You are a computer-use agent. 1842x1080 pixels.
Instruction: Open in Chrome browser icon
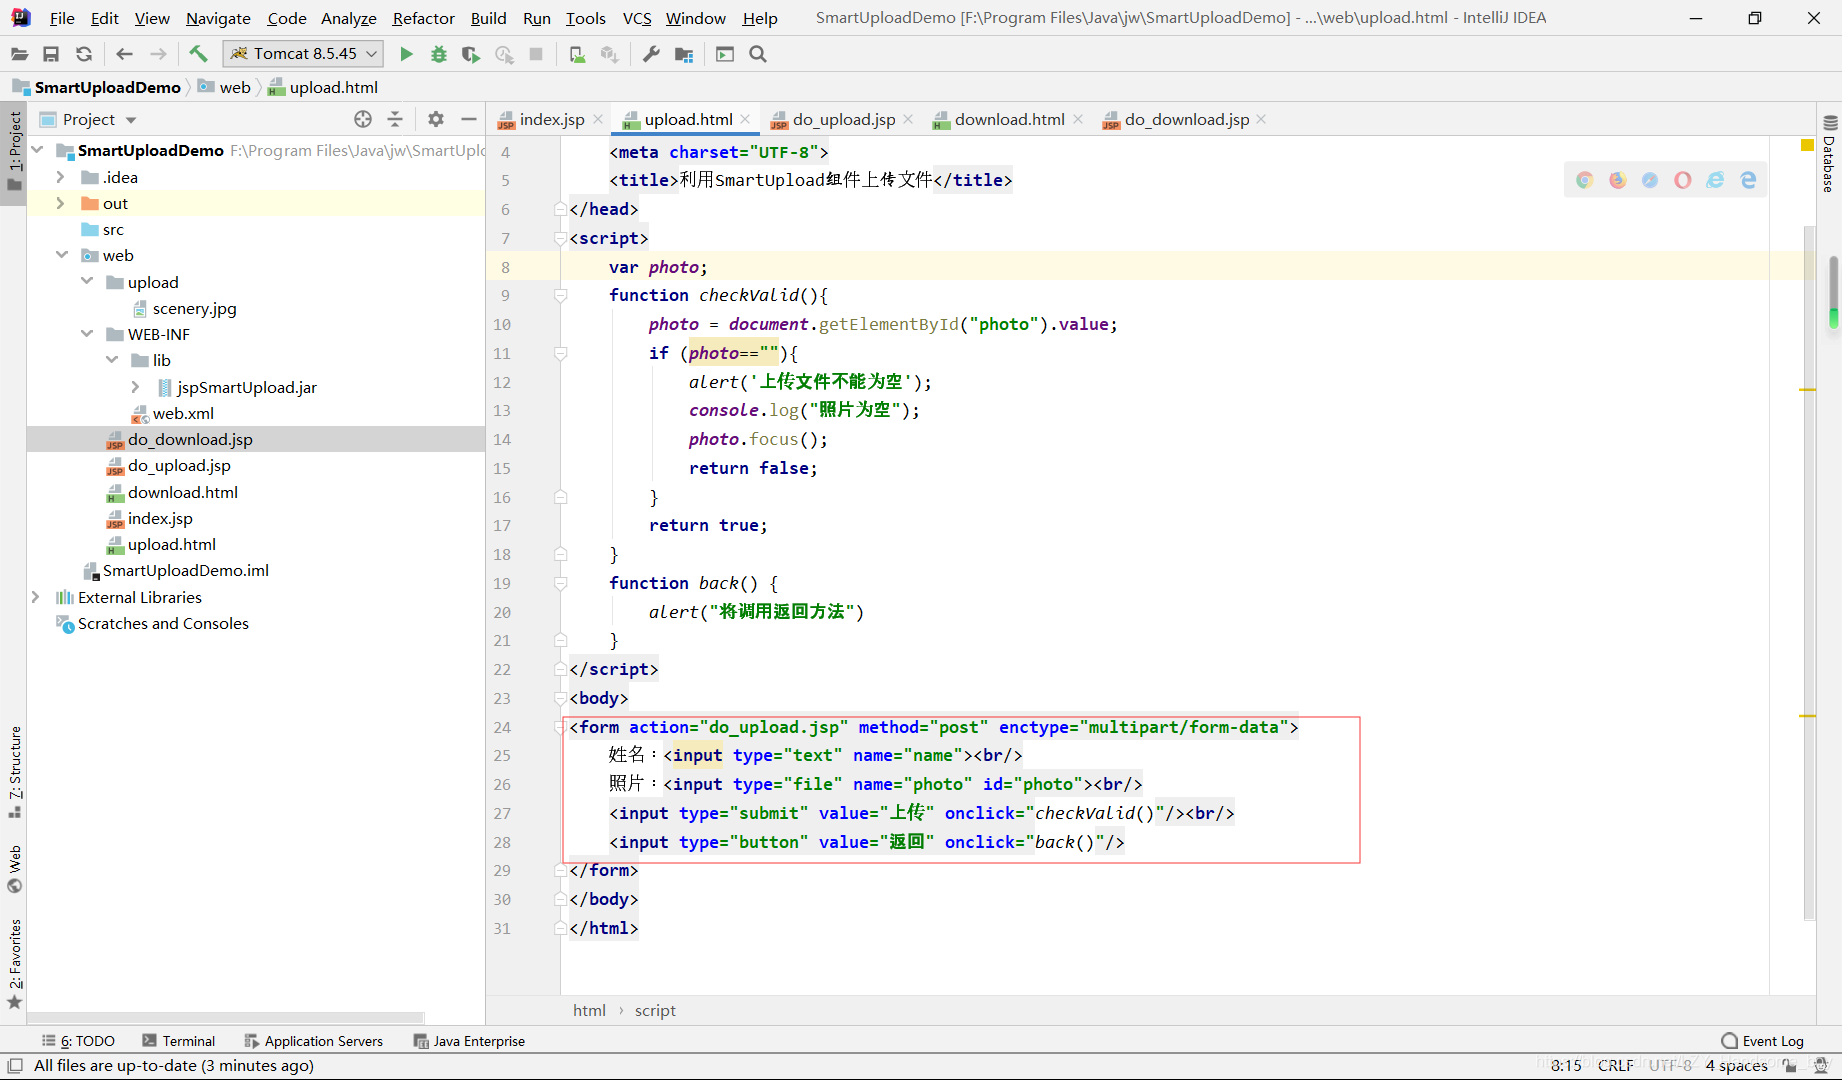point(1585,180)
